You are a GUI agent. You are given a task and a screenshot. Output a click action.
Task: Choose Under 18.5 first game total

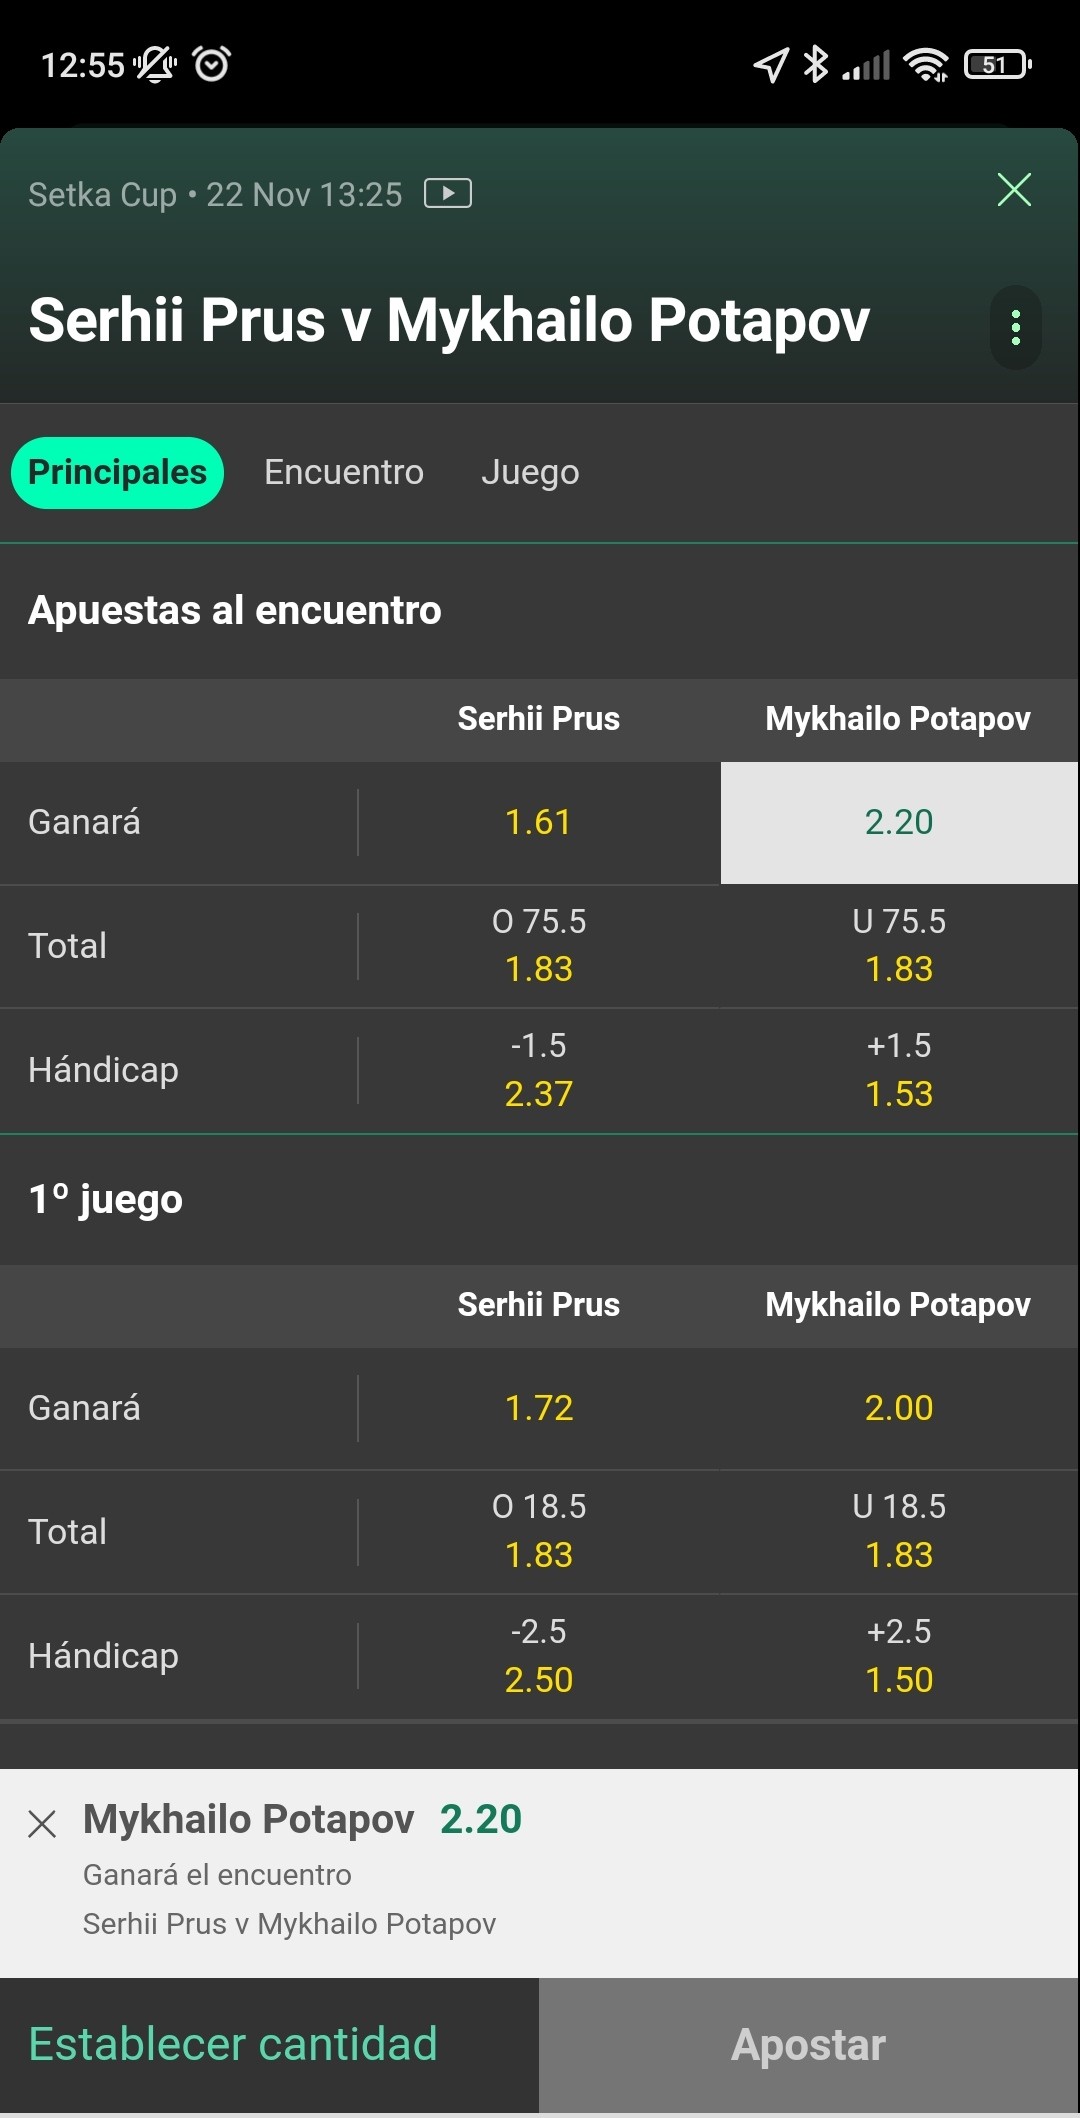(x=899, y=1532)
